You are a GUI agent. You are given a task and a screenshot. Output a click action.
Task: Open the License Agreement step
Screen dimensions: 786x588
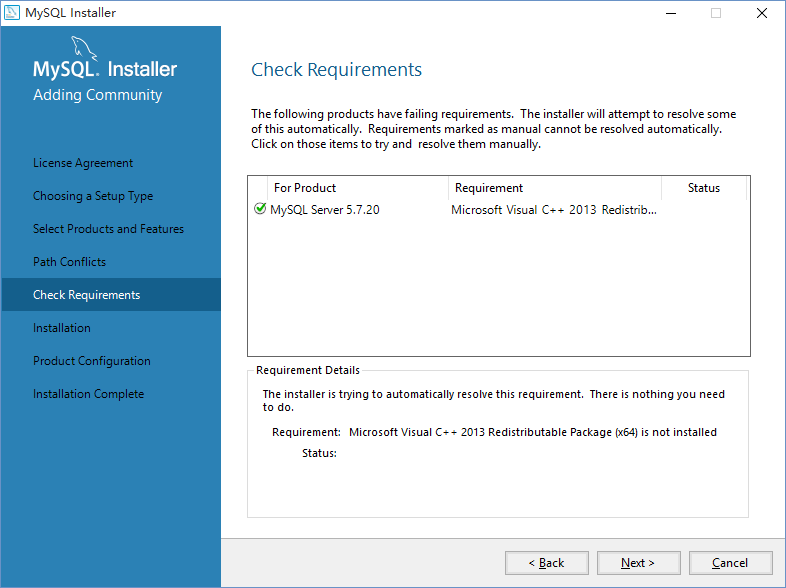(83, 163)
